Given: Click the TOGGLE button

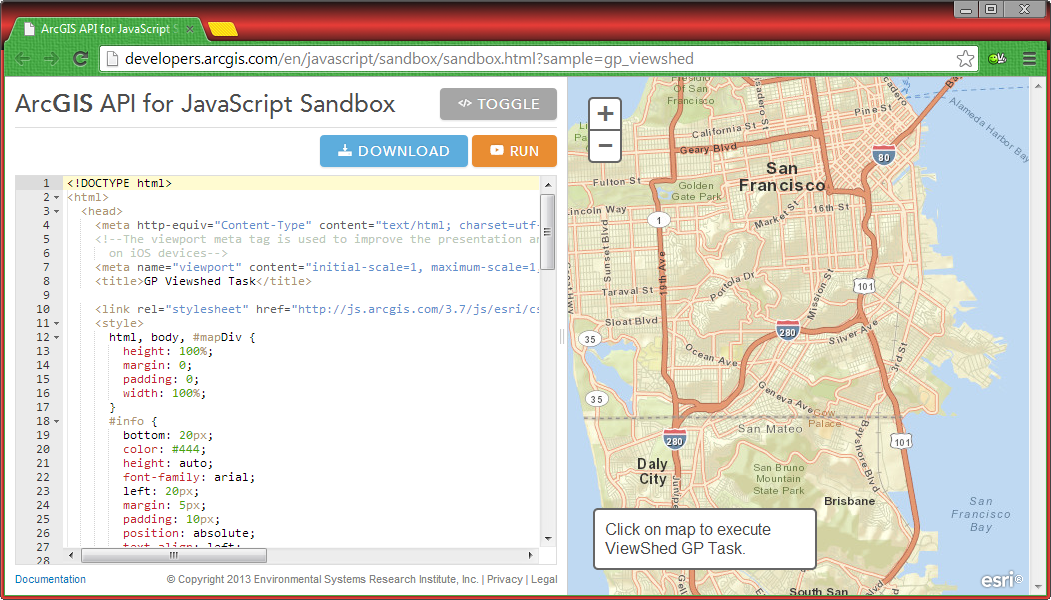Looking at the screenshot, I should pyautogui.click(x=498, y=104).
